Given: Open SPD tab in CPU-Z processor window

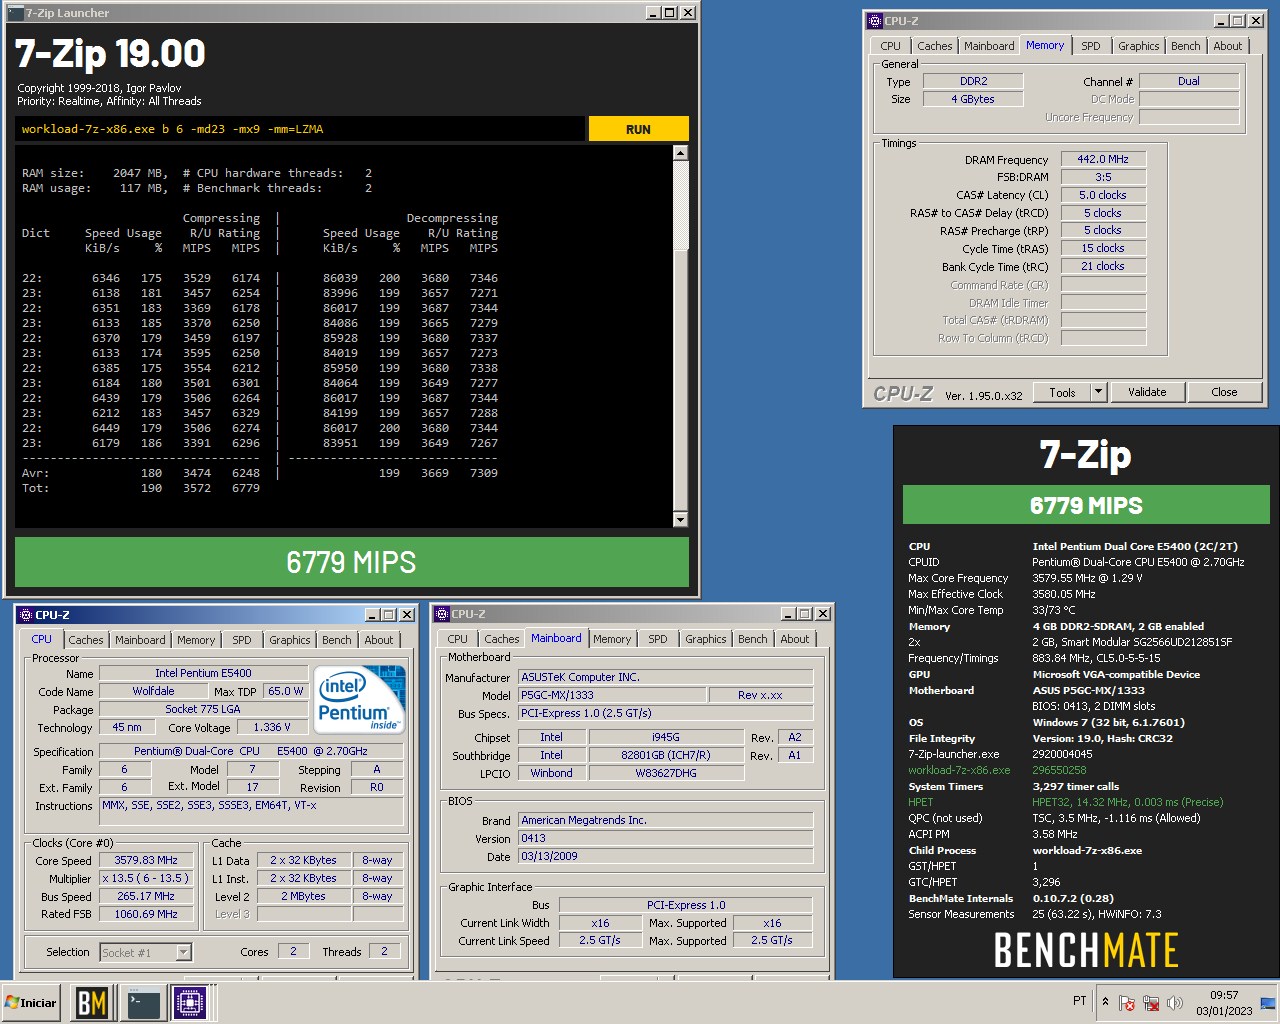Looking at the screenshot, I should (x=242, y=640).
